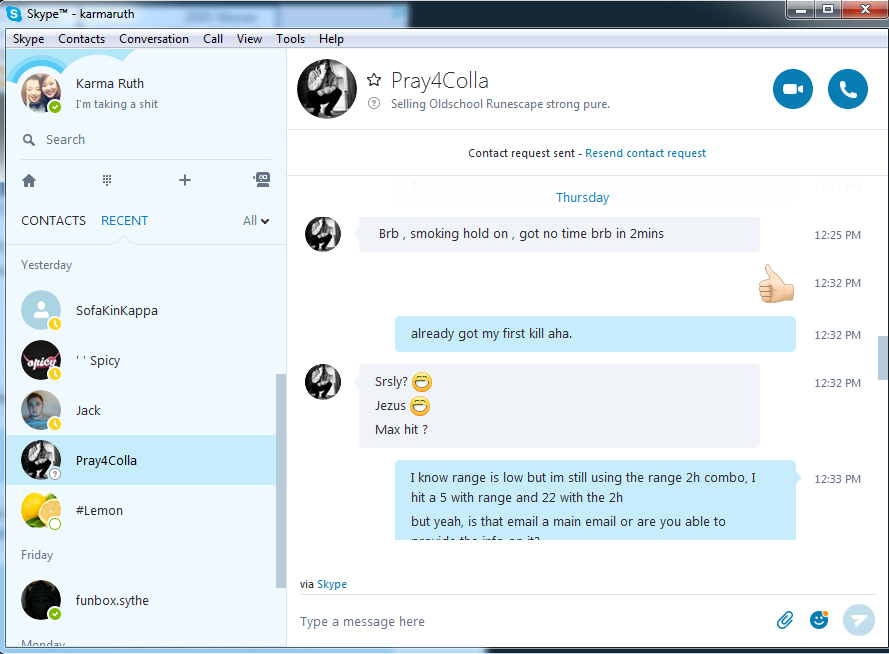Viewport: 889px width, 654px height.
Task: Click the Thursday date header
Action: click(582, 197)
